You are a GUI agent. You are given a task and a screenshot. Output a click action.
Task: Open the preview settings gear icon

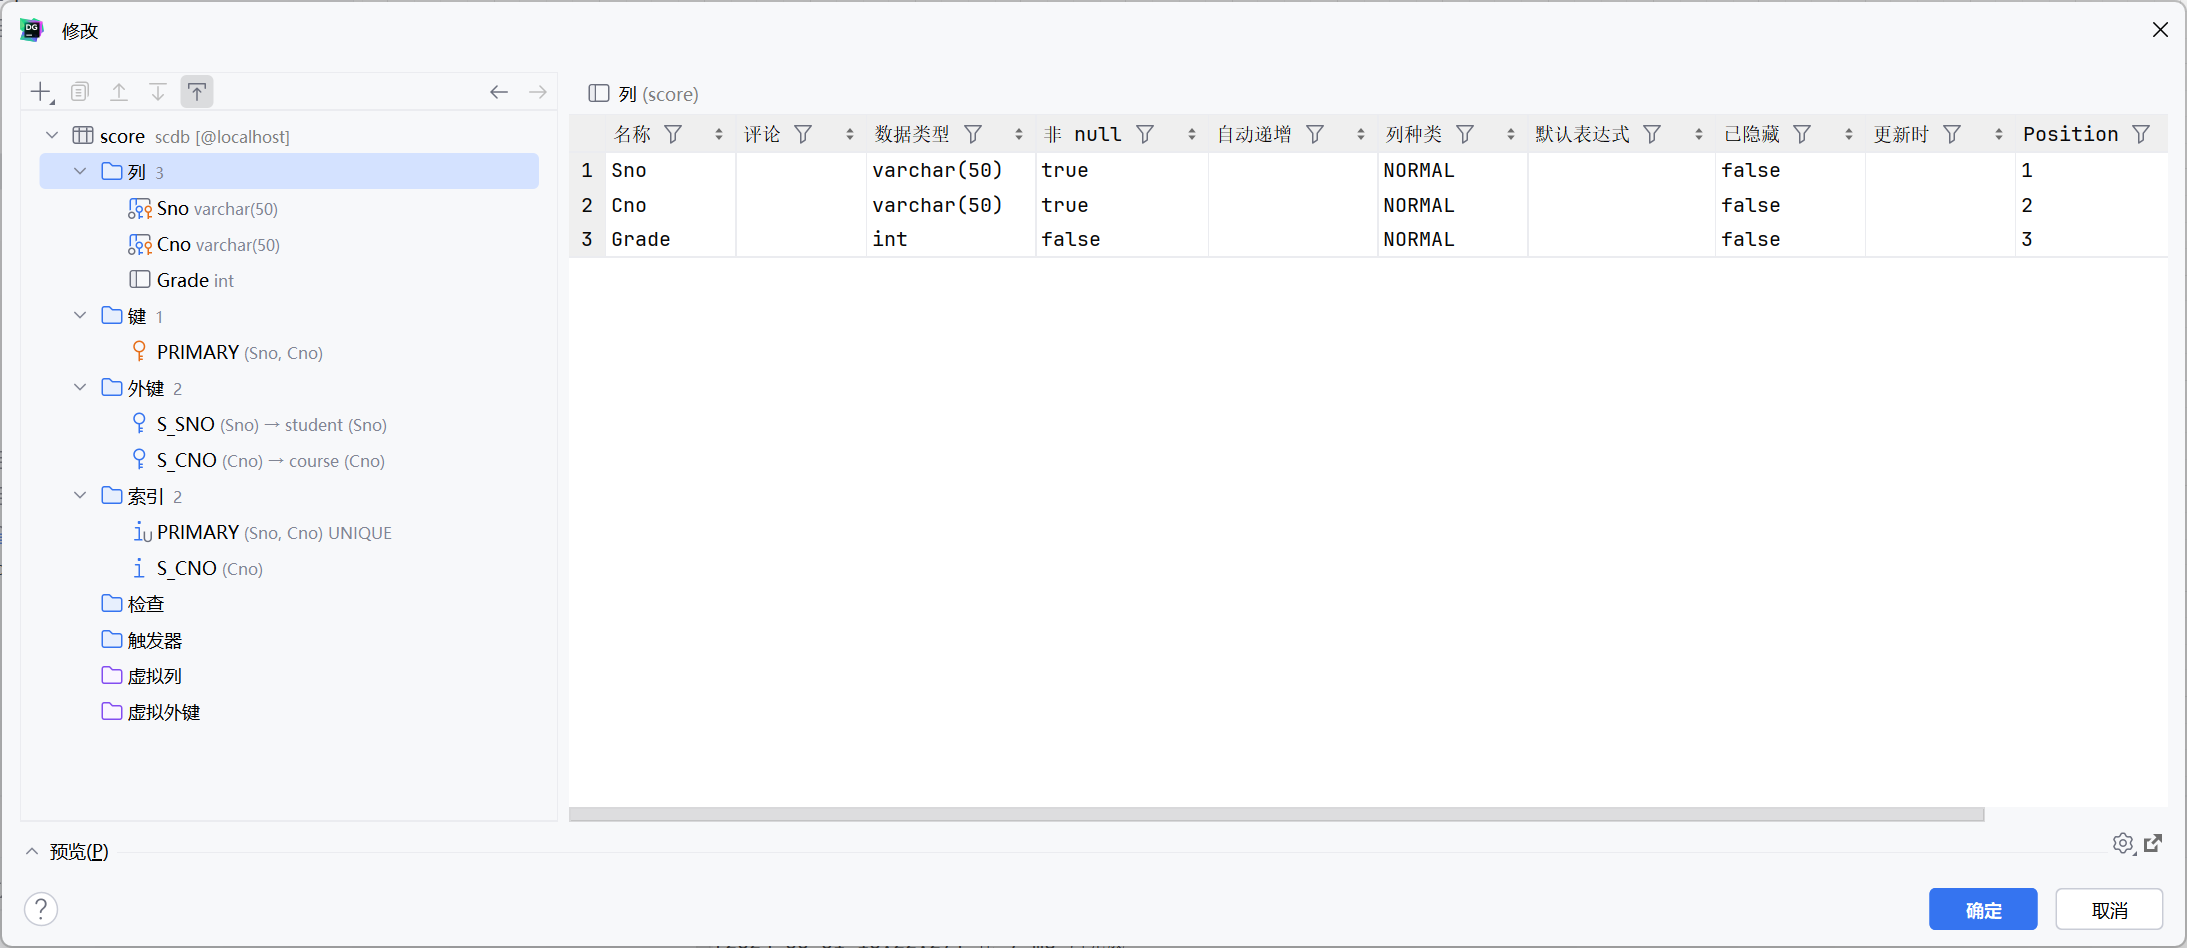tap(2123, 843)
